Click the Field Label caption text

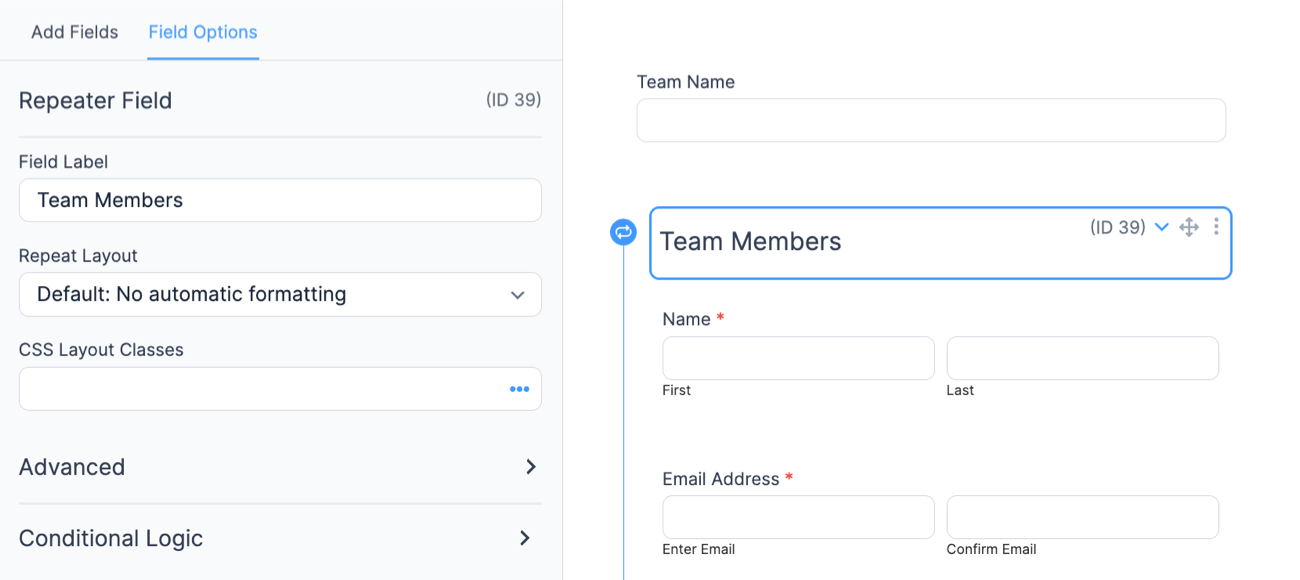pyautogui.click(x=63, y=162)
